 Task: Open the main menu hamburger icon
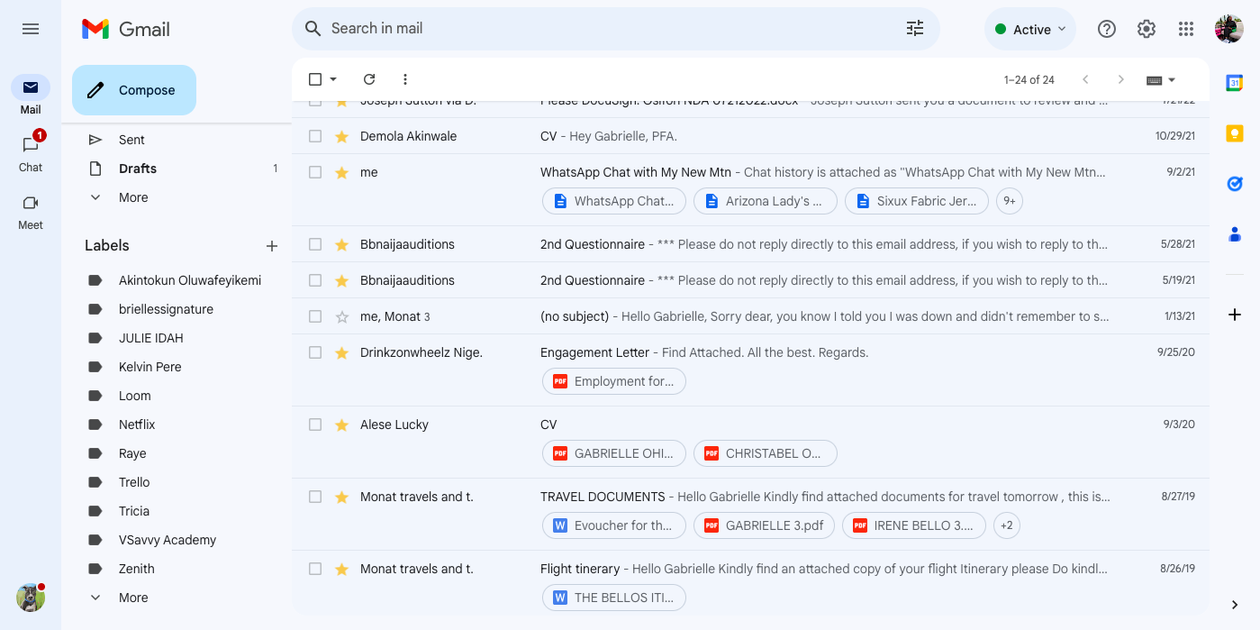31,29
